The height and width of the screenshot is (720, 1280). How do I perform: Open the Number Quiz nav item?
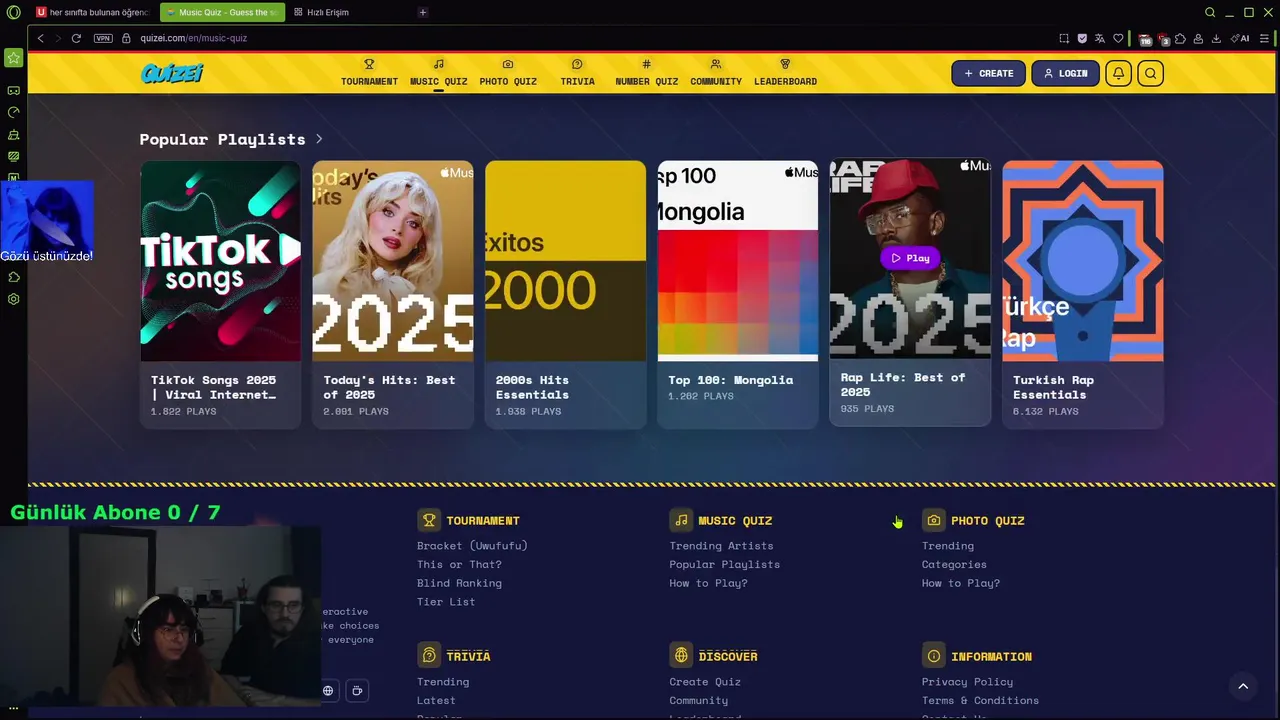pyautogui.click(x=646, y=72)
